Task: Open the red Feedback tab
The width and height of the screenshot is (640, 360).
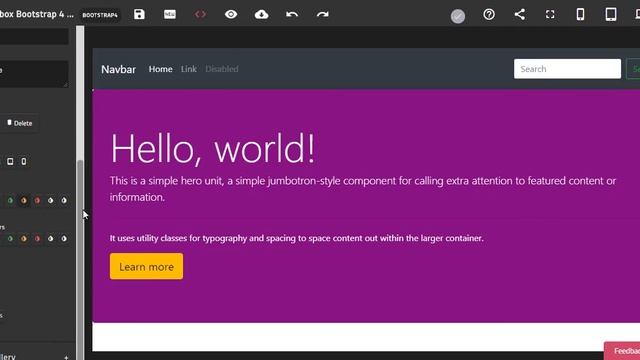Action: tap(622, 351)
